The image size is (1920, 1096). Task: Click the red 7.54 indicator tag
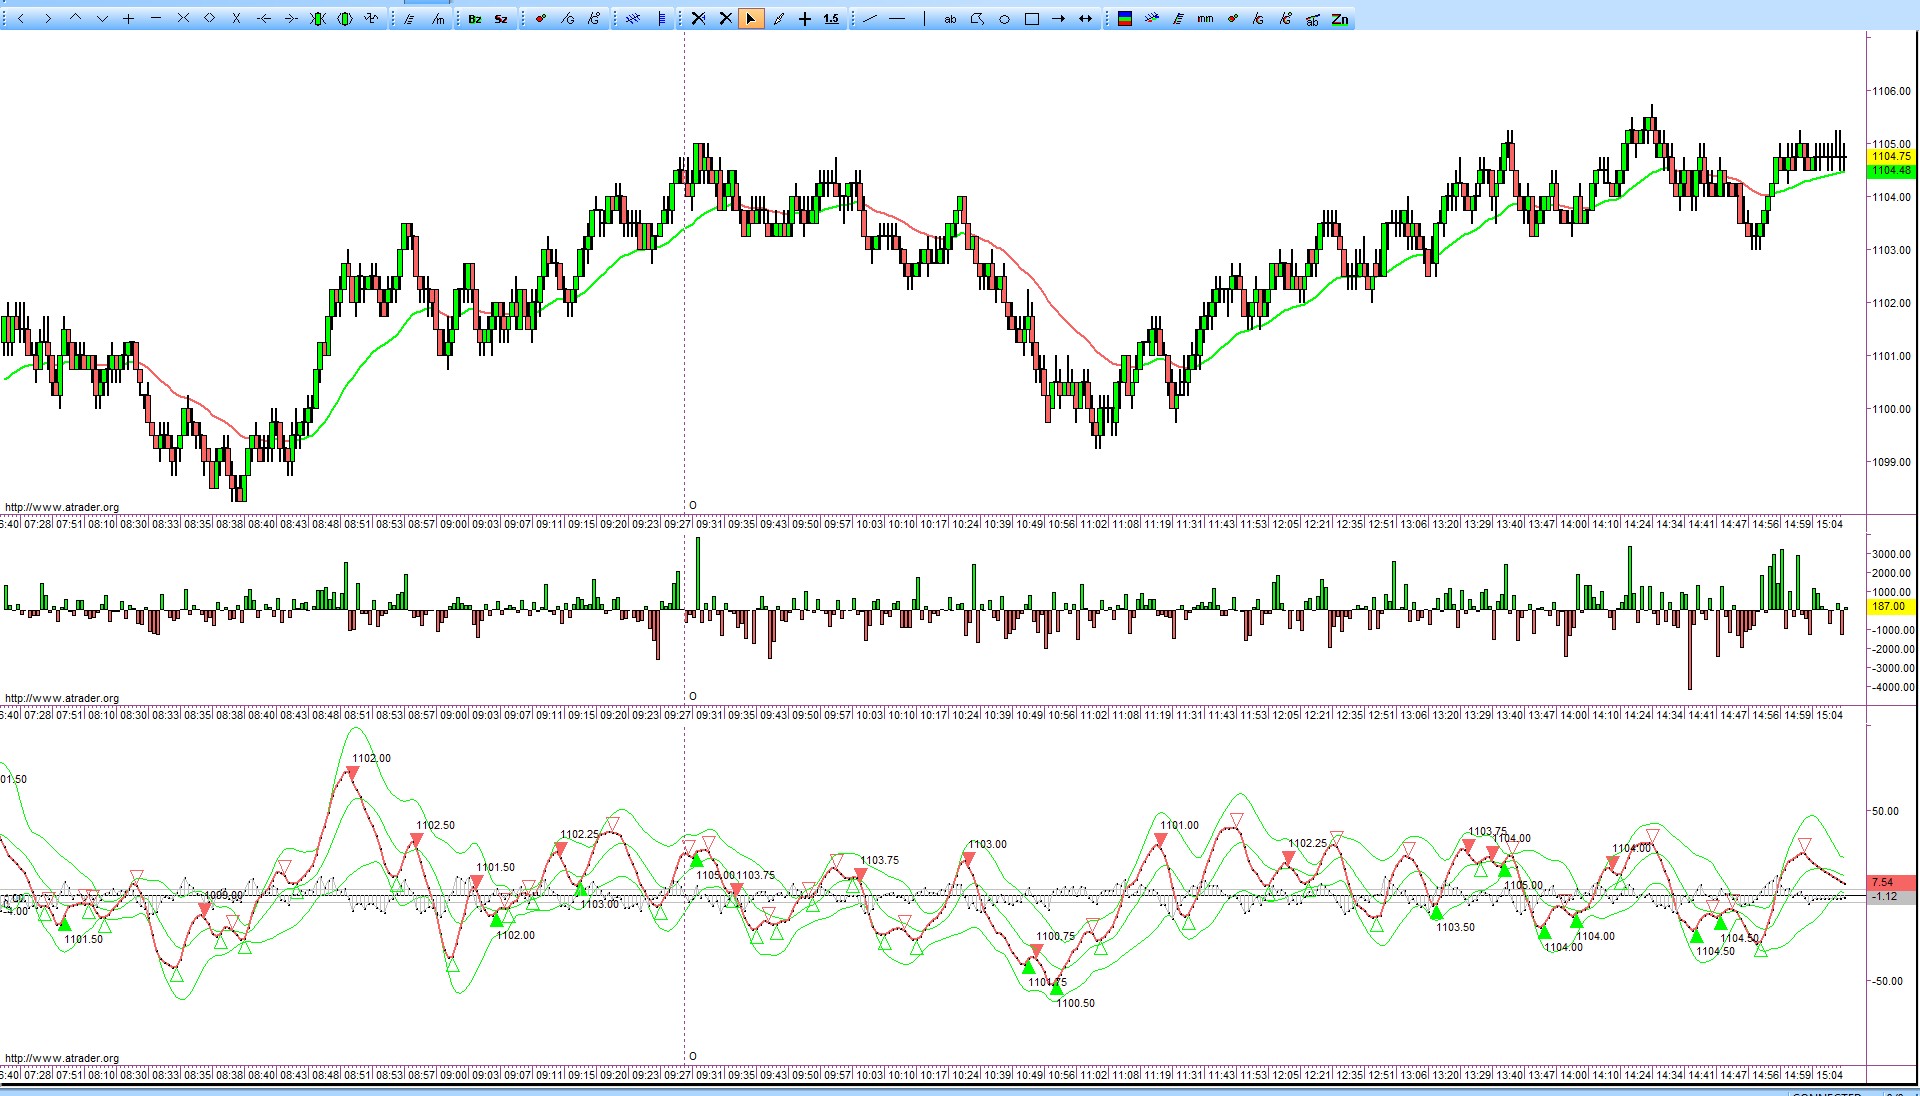coord(1892,882)
